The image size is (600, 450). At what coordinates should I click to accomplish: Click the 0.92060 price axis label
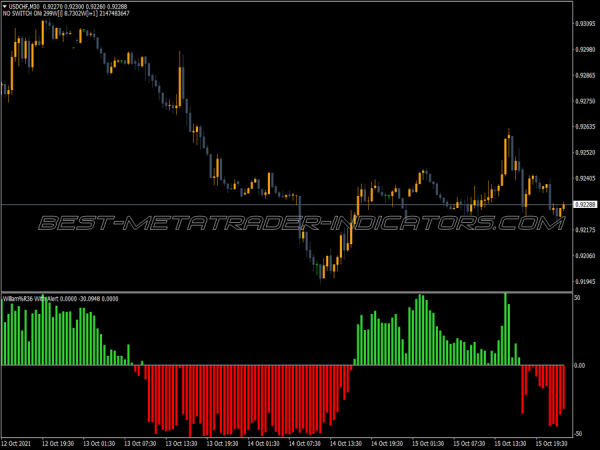click(x=585, y=256)
